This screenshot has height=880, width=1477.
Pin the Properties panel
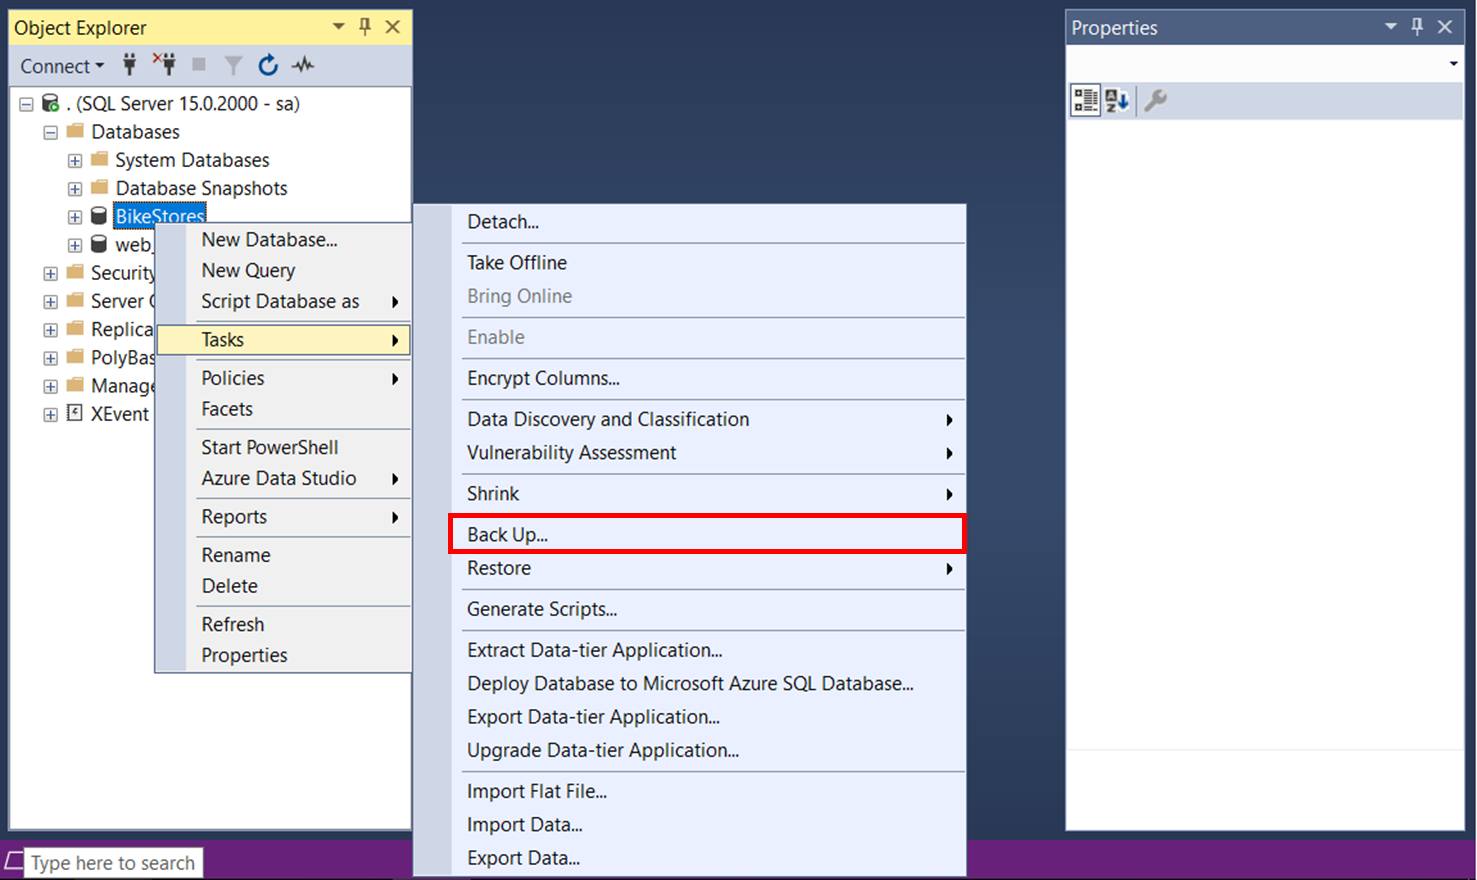[x=1417, y=27]
